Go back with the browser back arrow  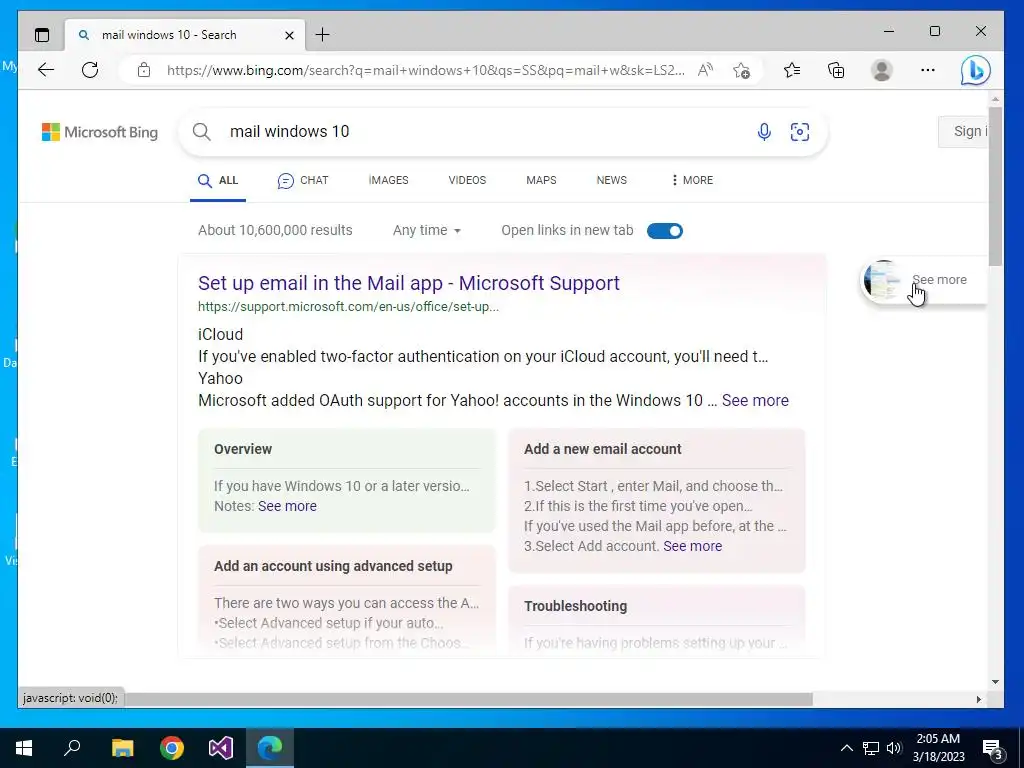pos(46,70)
